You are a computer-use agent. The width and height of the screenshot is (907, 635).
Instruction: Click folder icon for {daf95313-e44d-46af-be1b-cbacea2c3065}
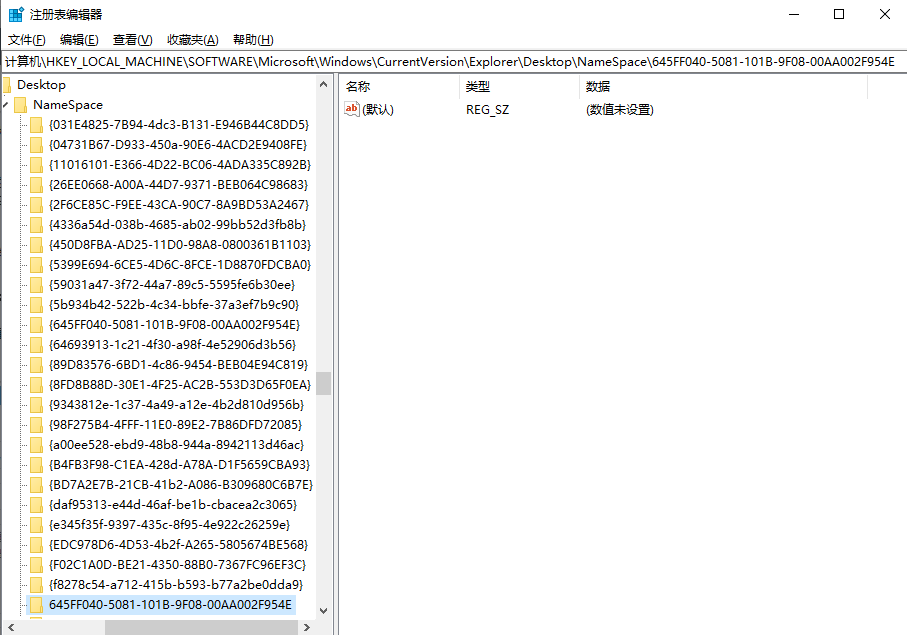[36, 505]
